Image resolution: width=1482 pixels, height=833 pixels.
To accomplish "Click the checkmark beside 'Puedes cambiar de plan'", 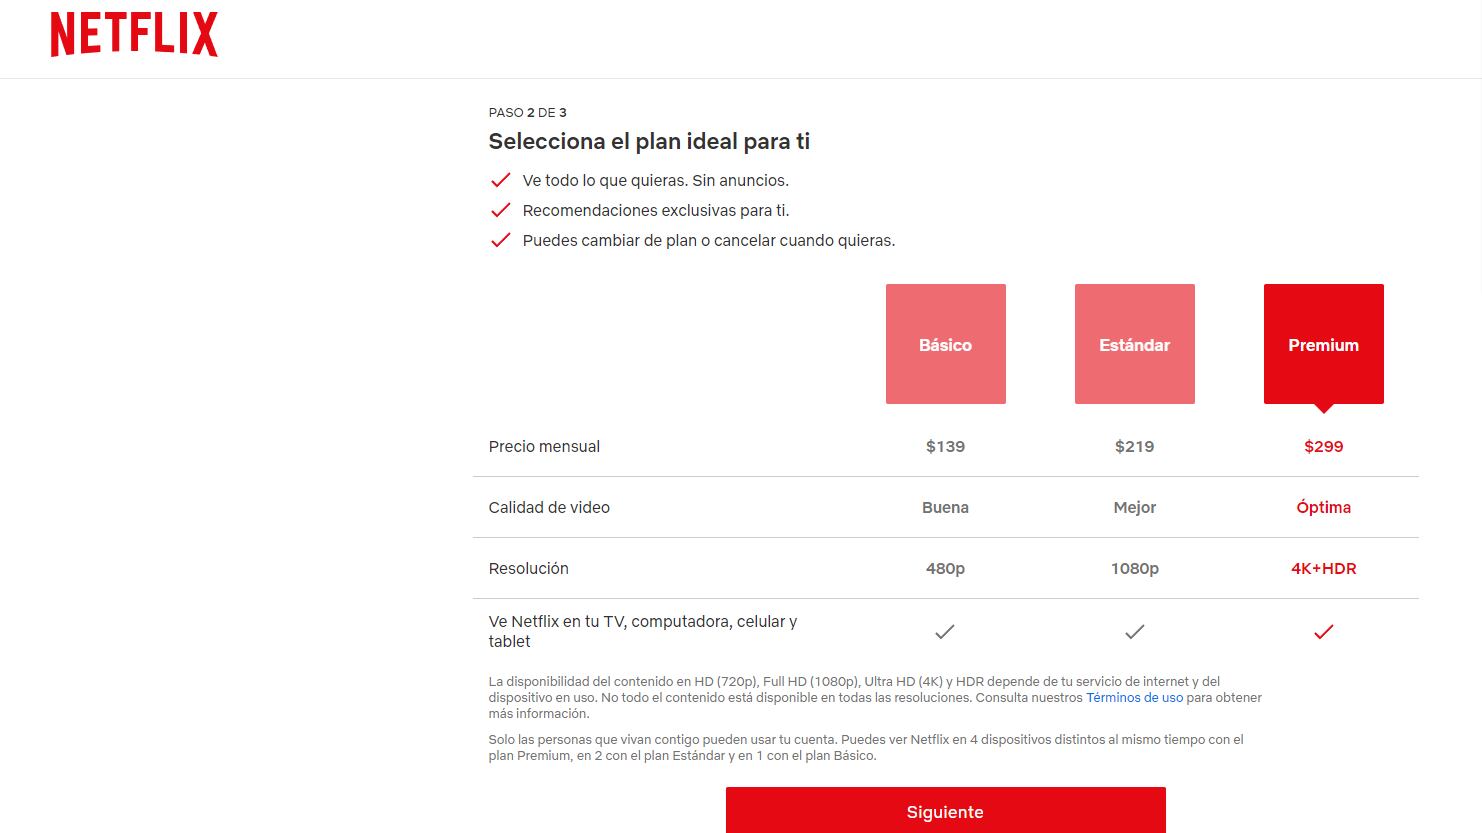I will [500, 239].
